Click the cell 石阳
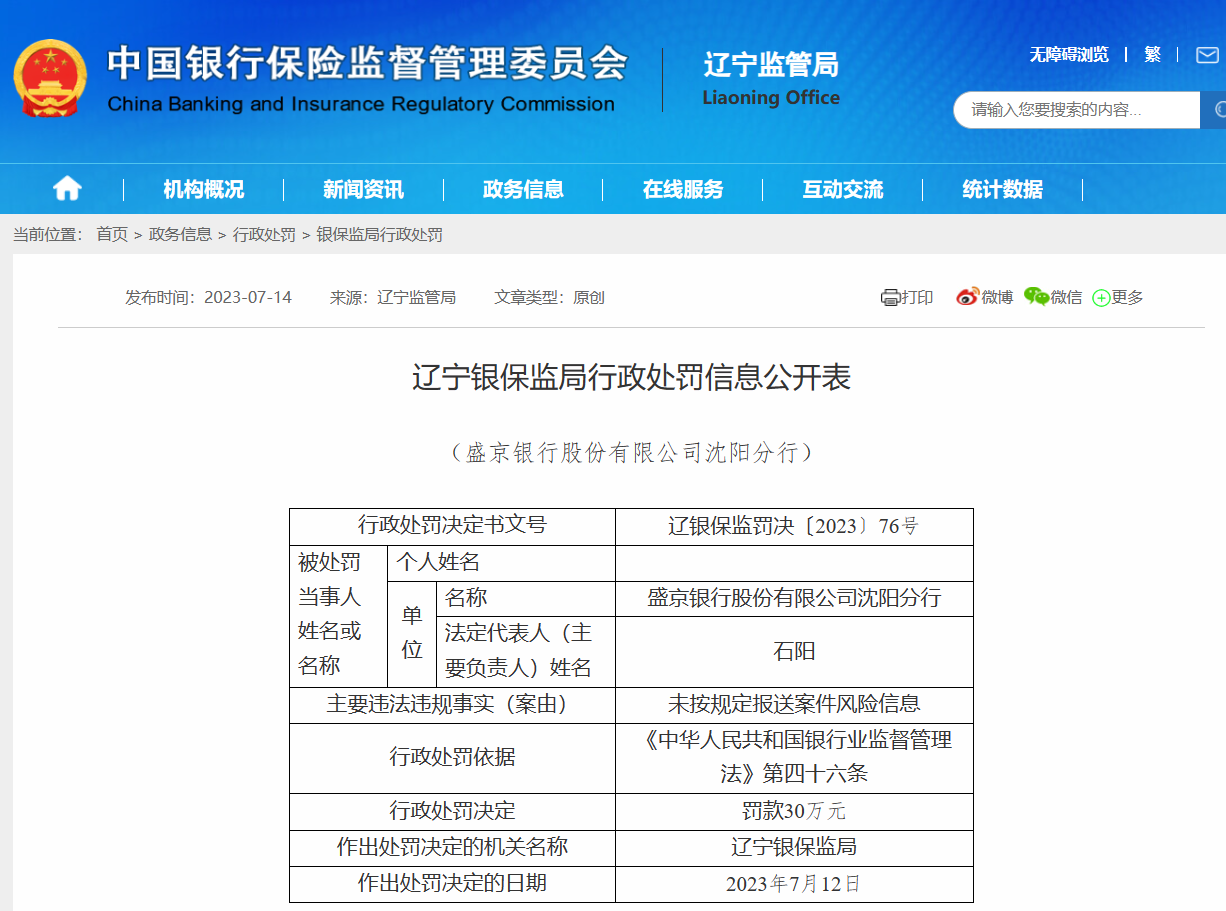Screen dimensions: 1226x911 click(x=794, y=652)
